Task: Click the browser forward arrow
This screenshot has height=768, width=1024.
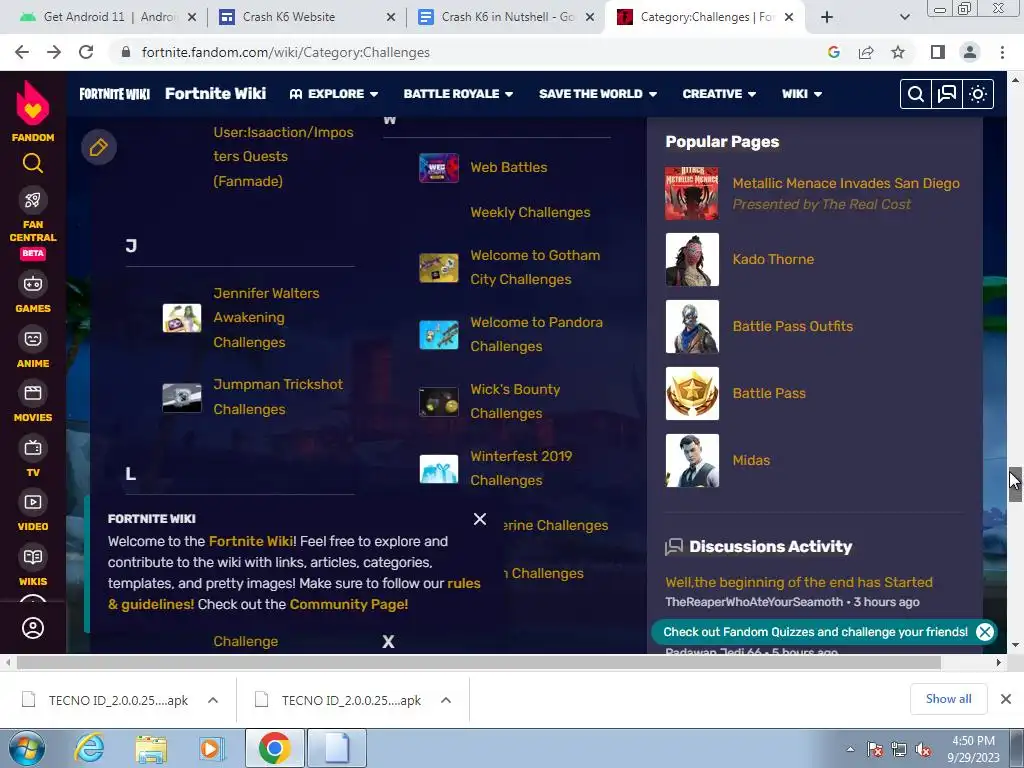Action: [x=54, y=52]
